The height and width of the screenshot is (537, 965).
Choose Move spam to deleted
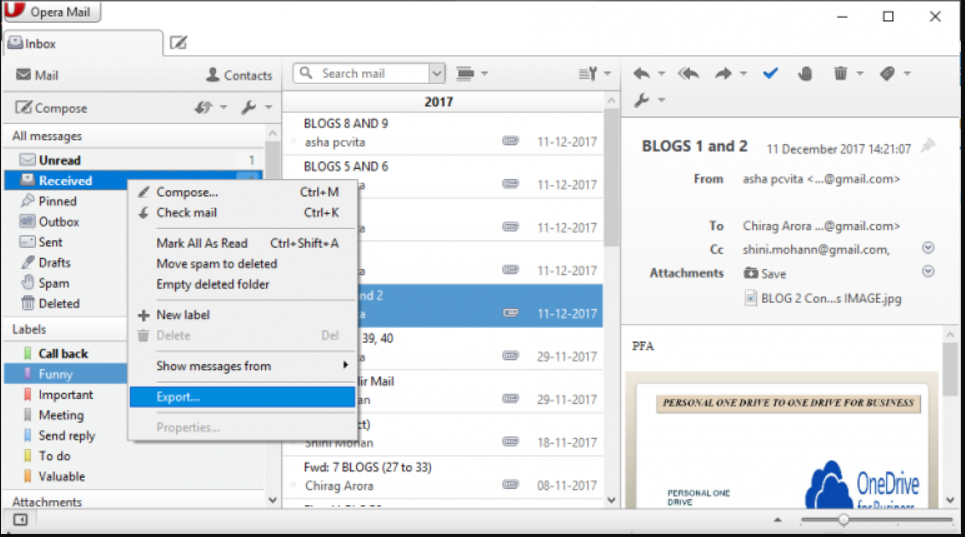pos(242,264)
